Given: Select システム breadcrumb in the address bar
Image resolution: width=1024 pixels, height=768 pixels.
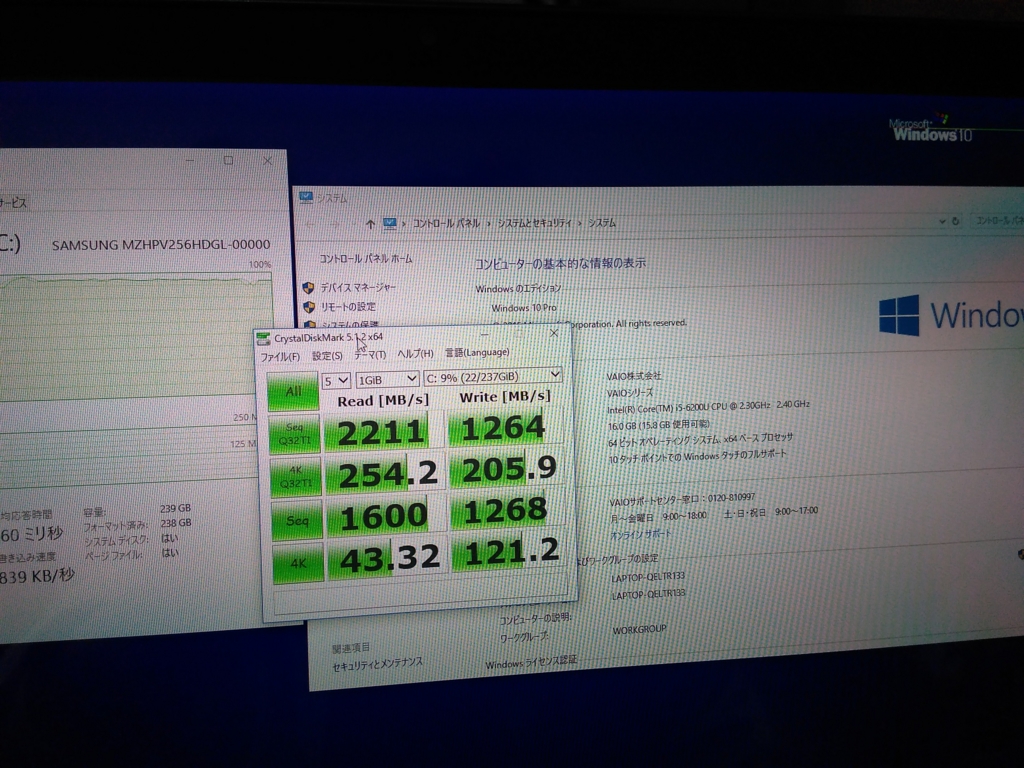Looking at the screenshot, I should (x=602, y=223).
